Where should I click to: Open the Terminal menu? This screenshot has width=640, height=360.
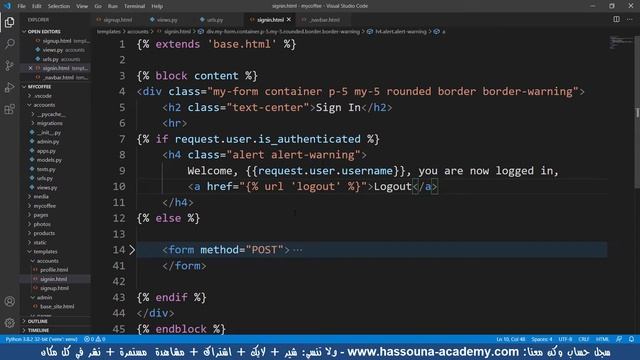point(135,6)
